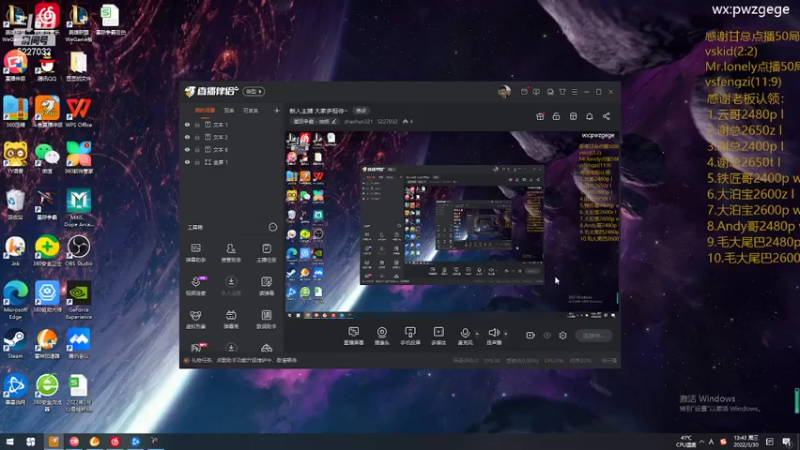Open the gift box icon above preview
This screenshot has width=800, height=450.
(540, 116)
